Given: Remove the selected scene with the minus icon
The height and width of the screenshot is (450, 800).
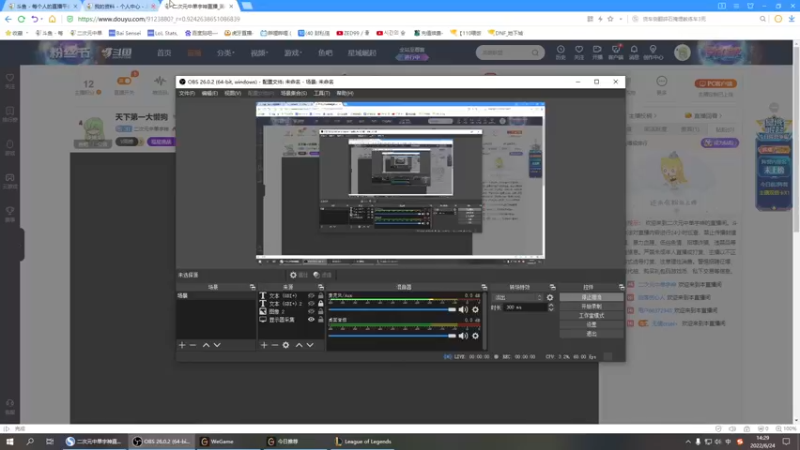Looking at the screenshot, I should (x=193, y=345).
